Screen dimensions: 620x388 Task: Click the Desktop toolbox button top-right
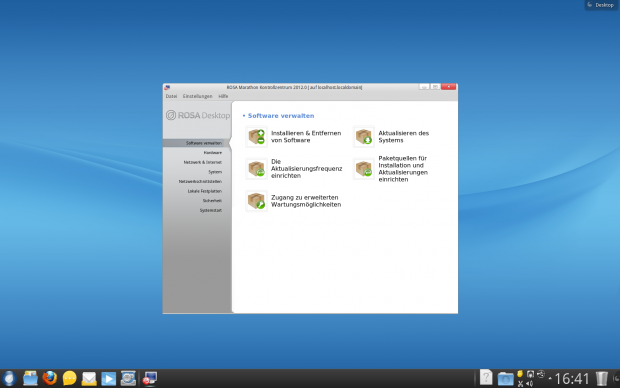[601, 5]
